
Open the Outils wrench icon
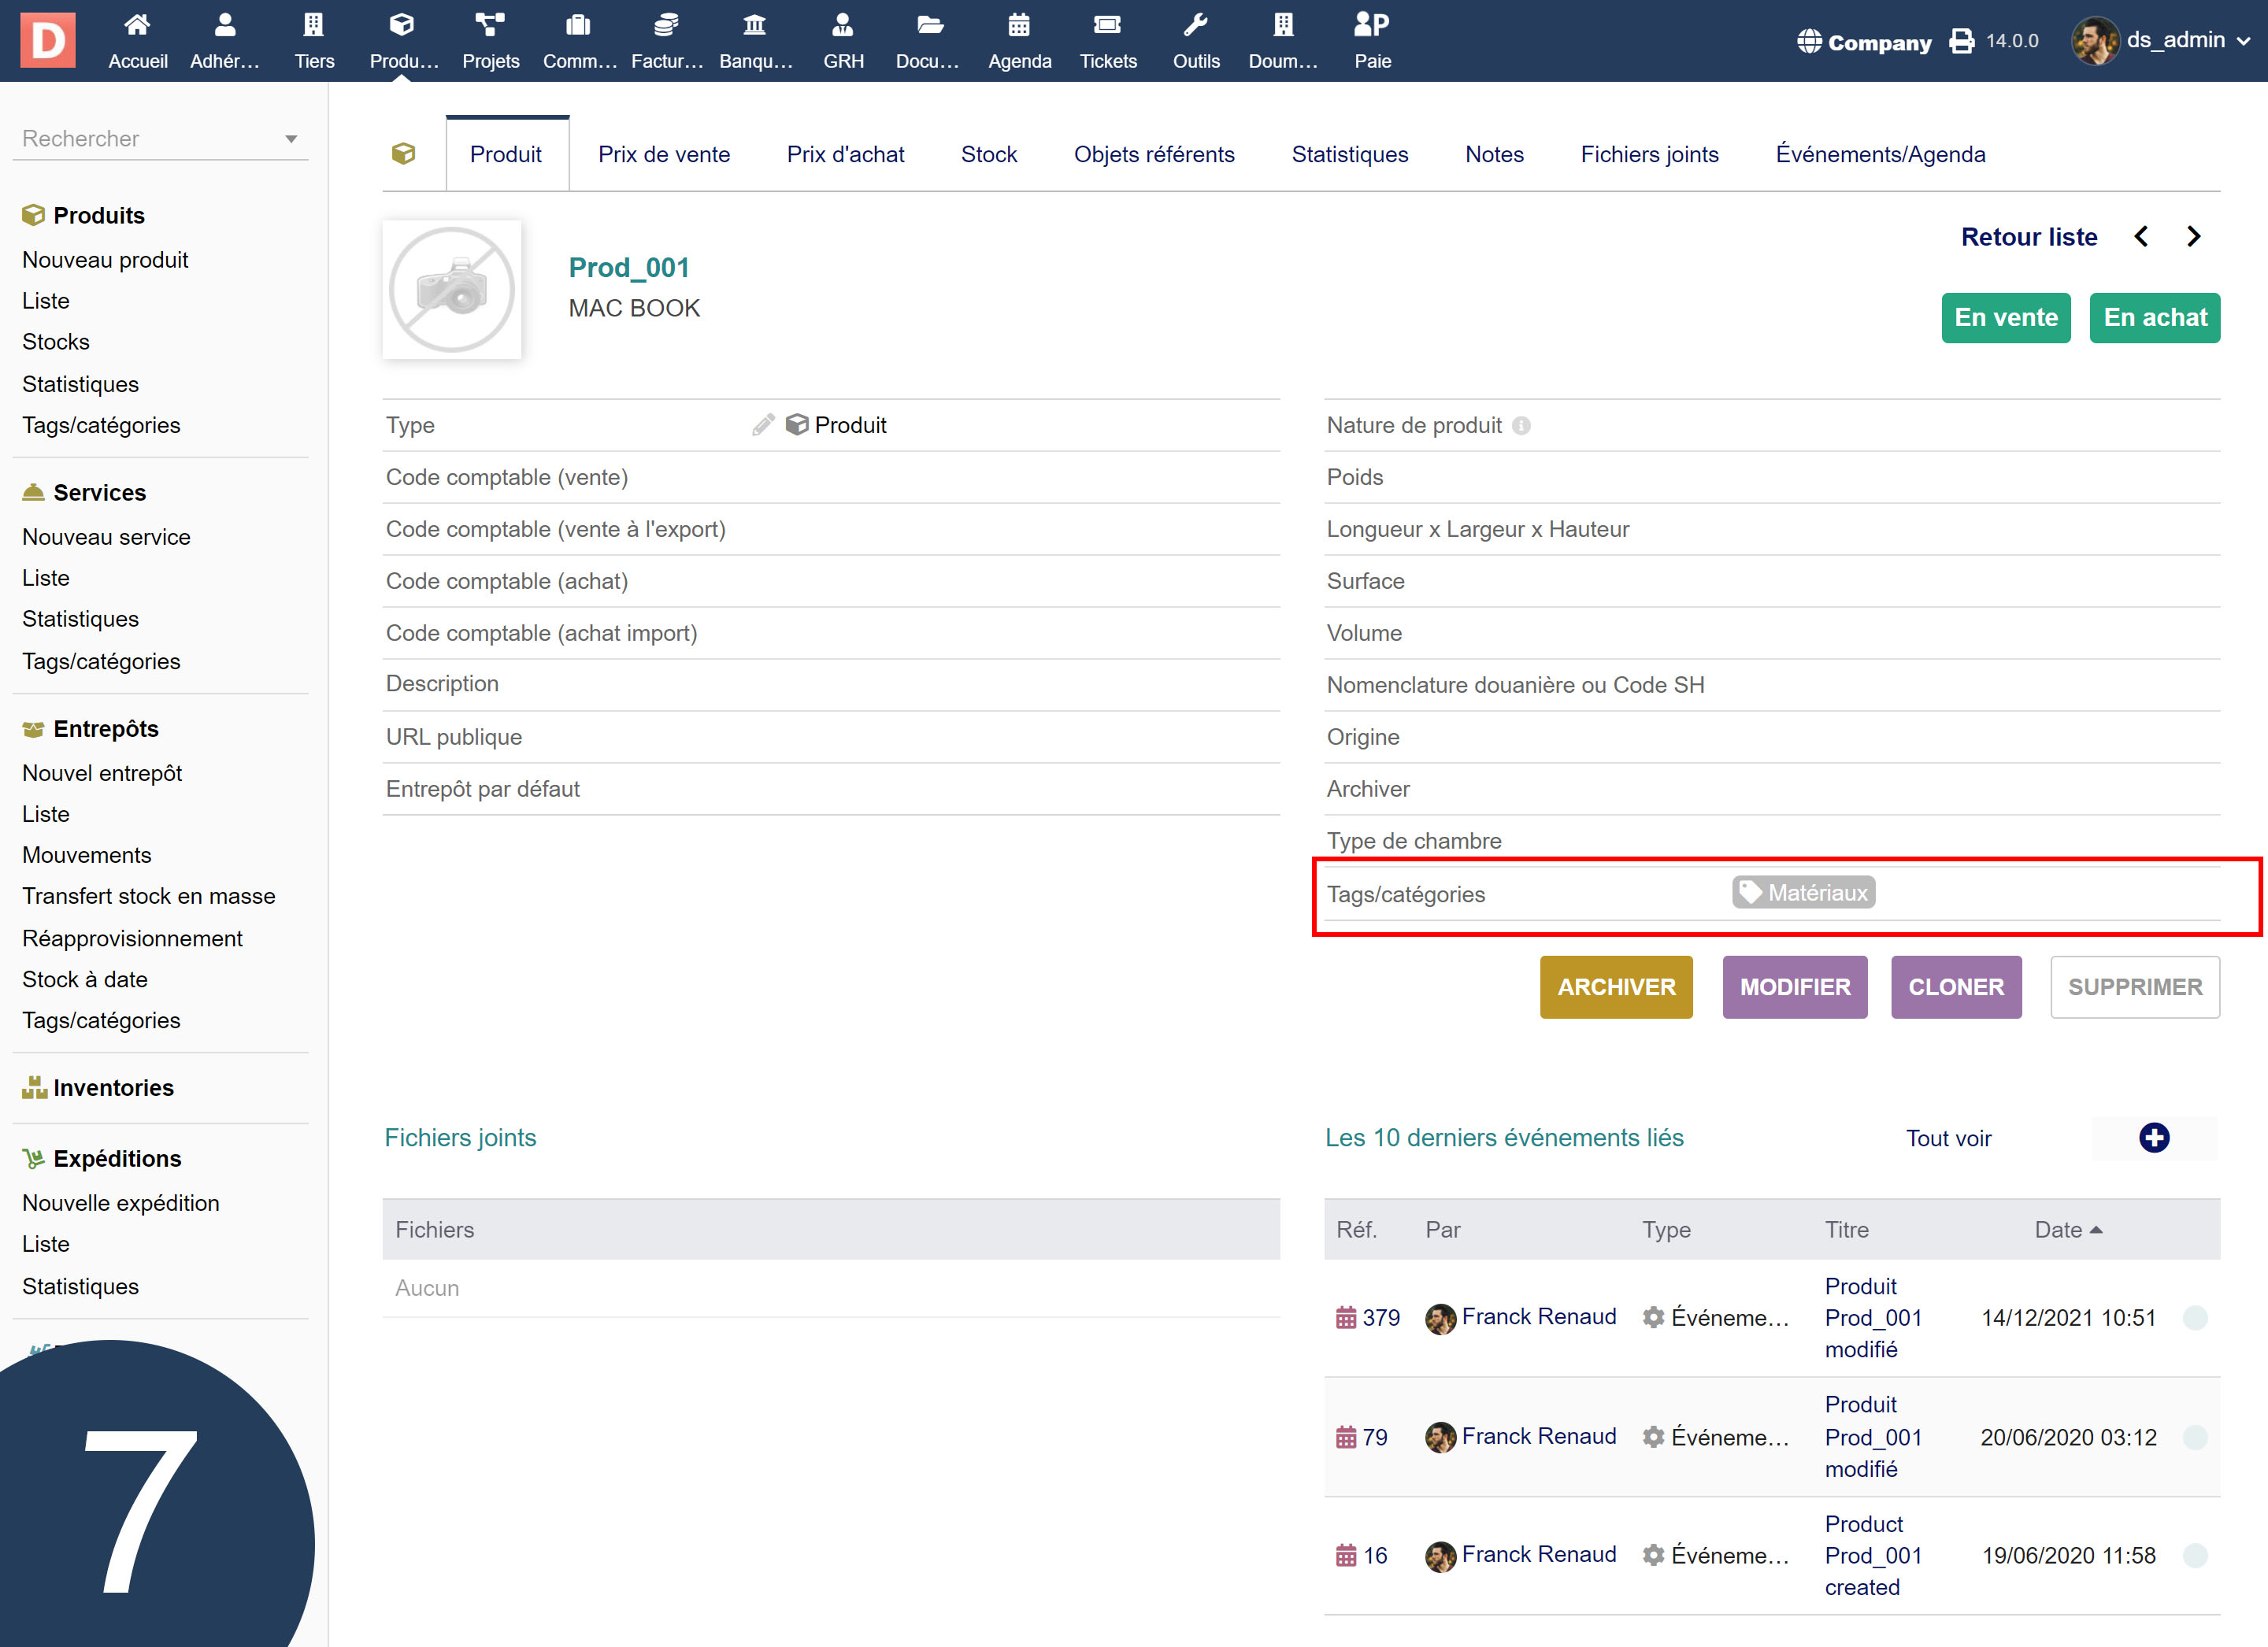1196,25
